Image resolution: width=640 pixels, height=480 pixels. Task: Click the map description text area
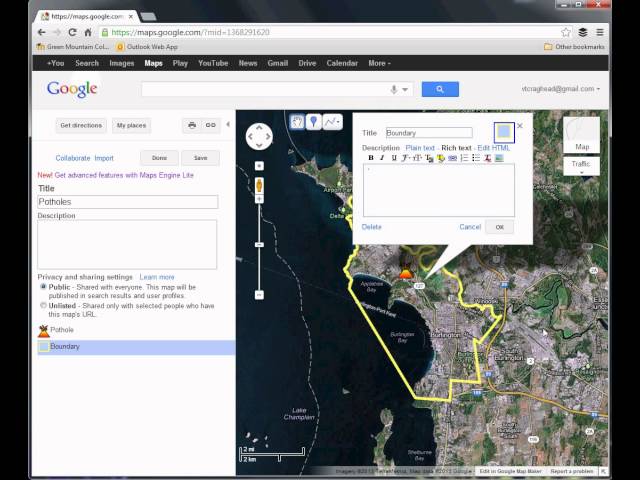[x=127, y=244]
